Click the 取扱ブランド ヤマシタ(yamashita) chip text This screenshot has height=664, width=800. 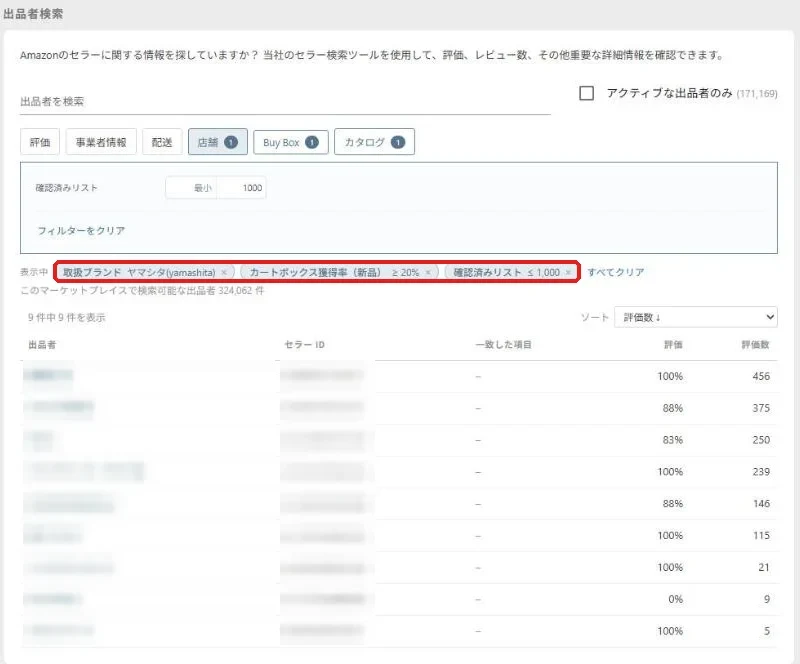139,273
